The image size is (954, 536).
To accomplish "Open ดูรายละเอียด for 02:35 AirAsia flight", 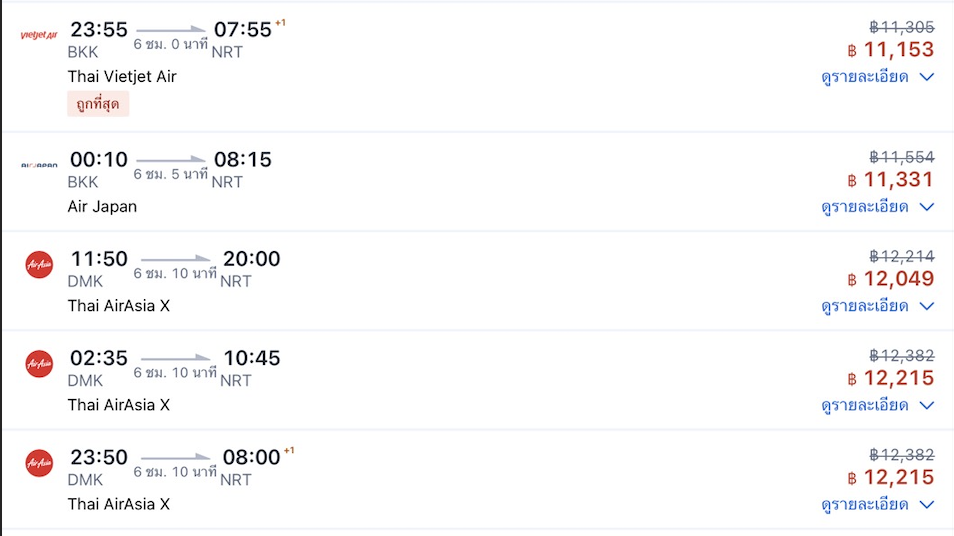I will point(865,405).
